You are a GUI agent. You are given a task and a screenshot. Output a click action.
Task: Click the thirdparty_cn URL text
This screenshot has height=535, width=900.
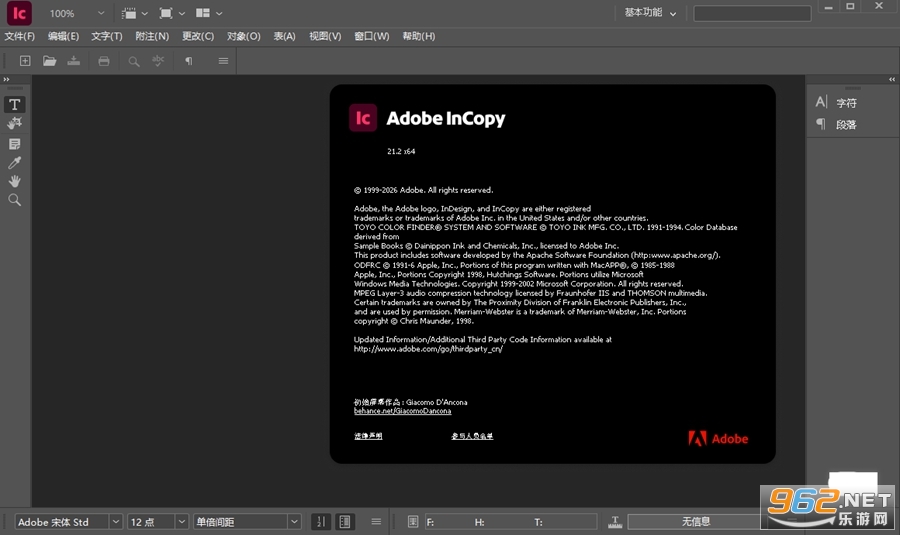[x=428, y=349]
